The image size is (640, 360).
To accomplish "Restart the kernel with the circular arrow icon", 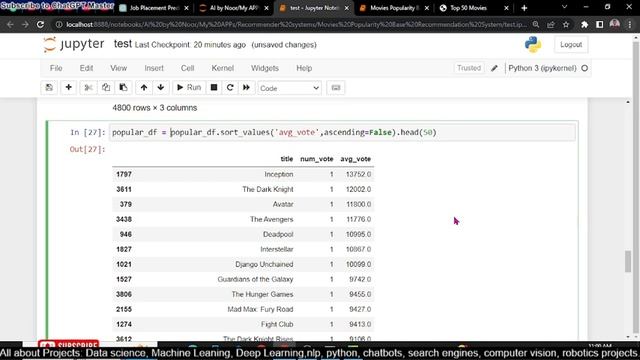I will click(230, 88).
